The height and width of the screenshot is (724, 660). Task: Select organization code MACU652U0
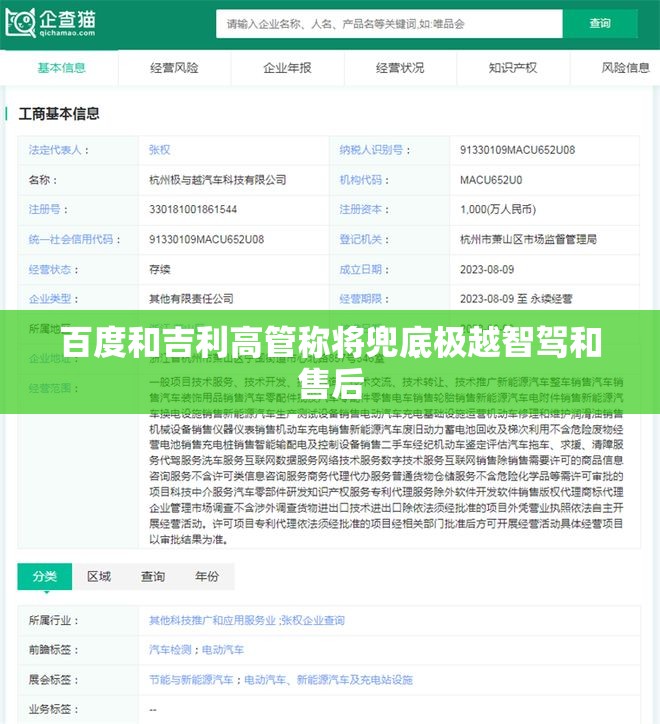pos(491,180)
